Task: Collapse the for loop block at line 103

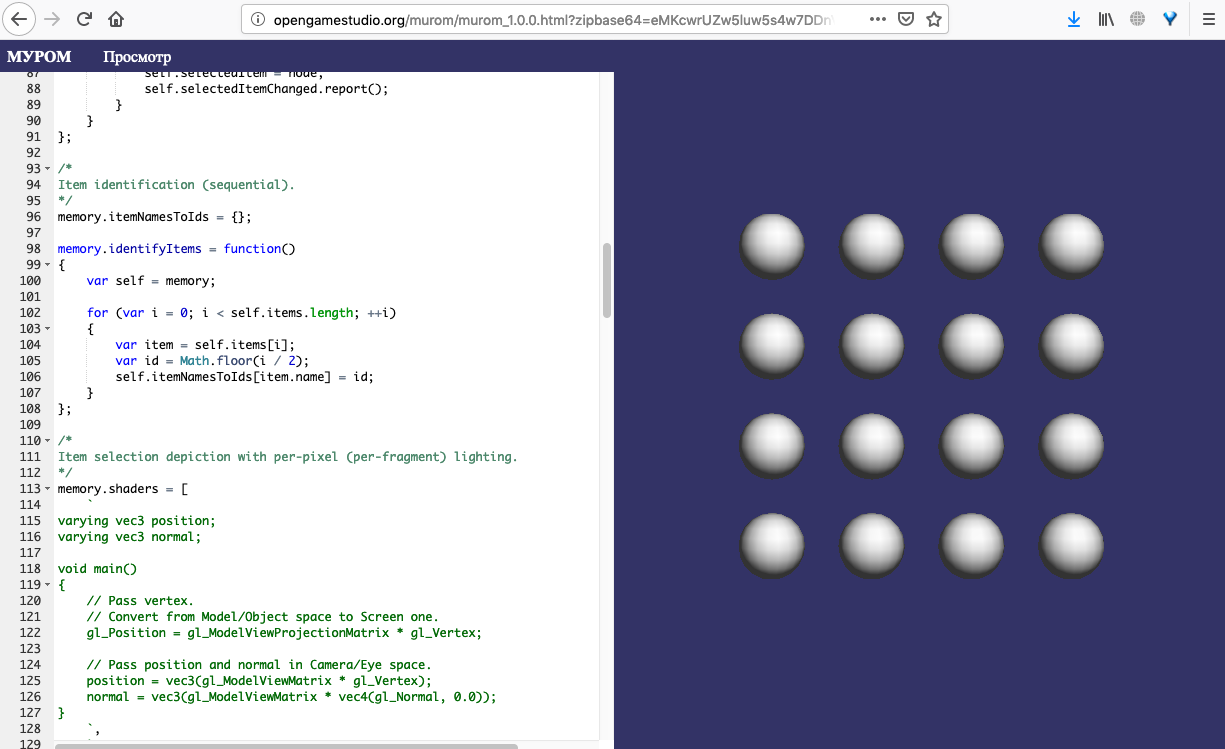Action: [x=50, y=329]
